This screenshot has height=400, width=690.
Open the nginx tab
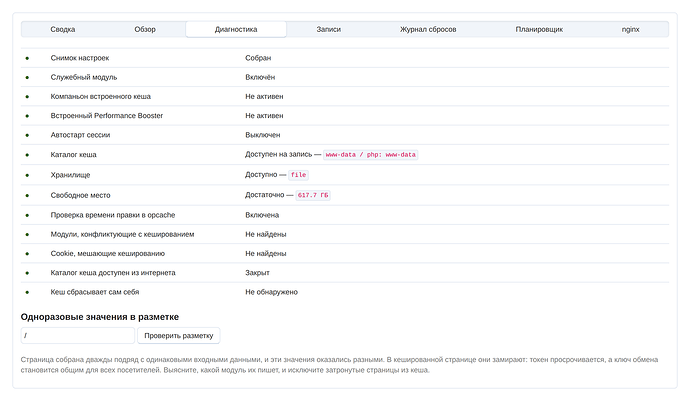(x=630, y=29)
